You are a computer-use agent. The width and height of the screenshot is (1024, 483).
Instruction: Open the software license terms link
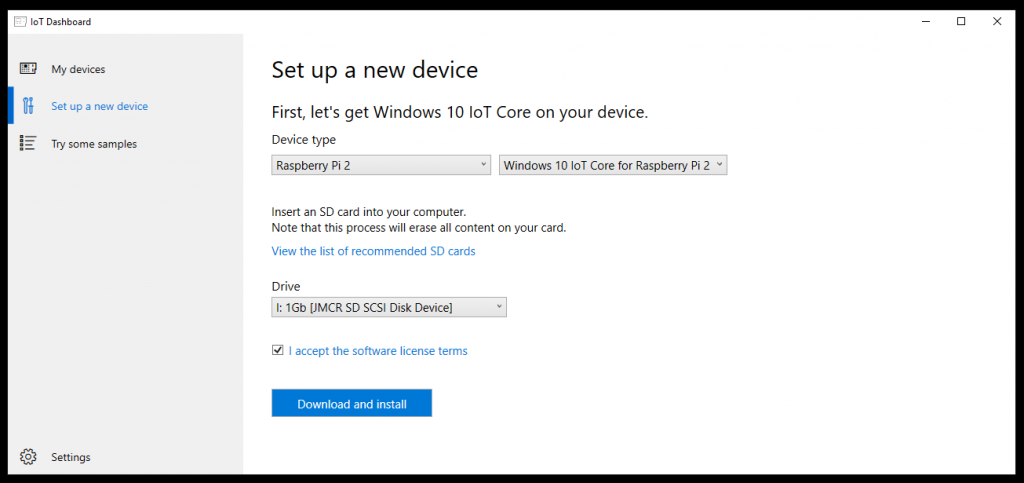(378, 351)
